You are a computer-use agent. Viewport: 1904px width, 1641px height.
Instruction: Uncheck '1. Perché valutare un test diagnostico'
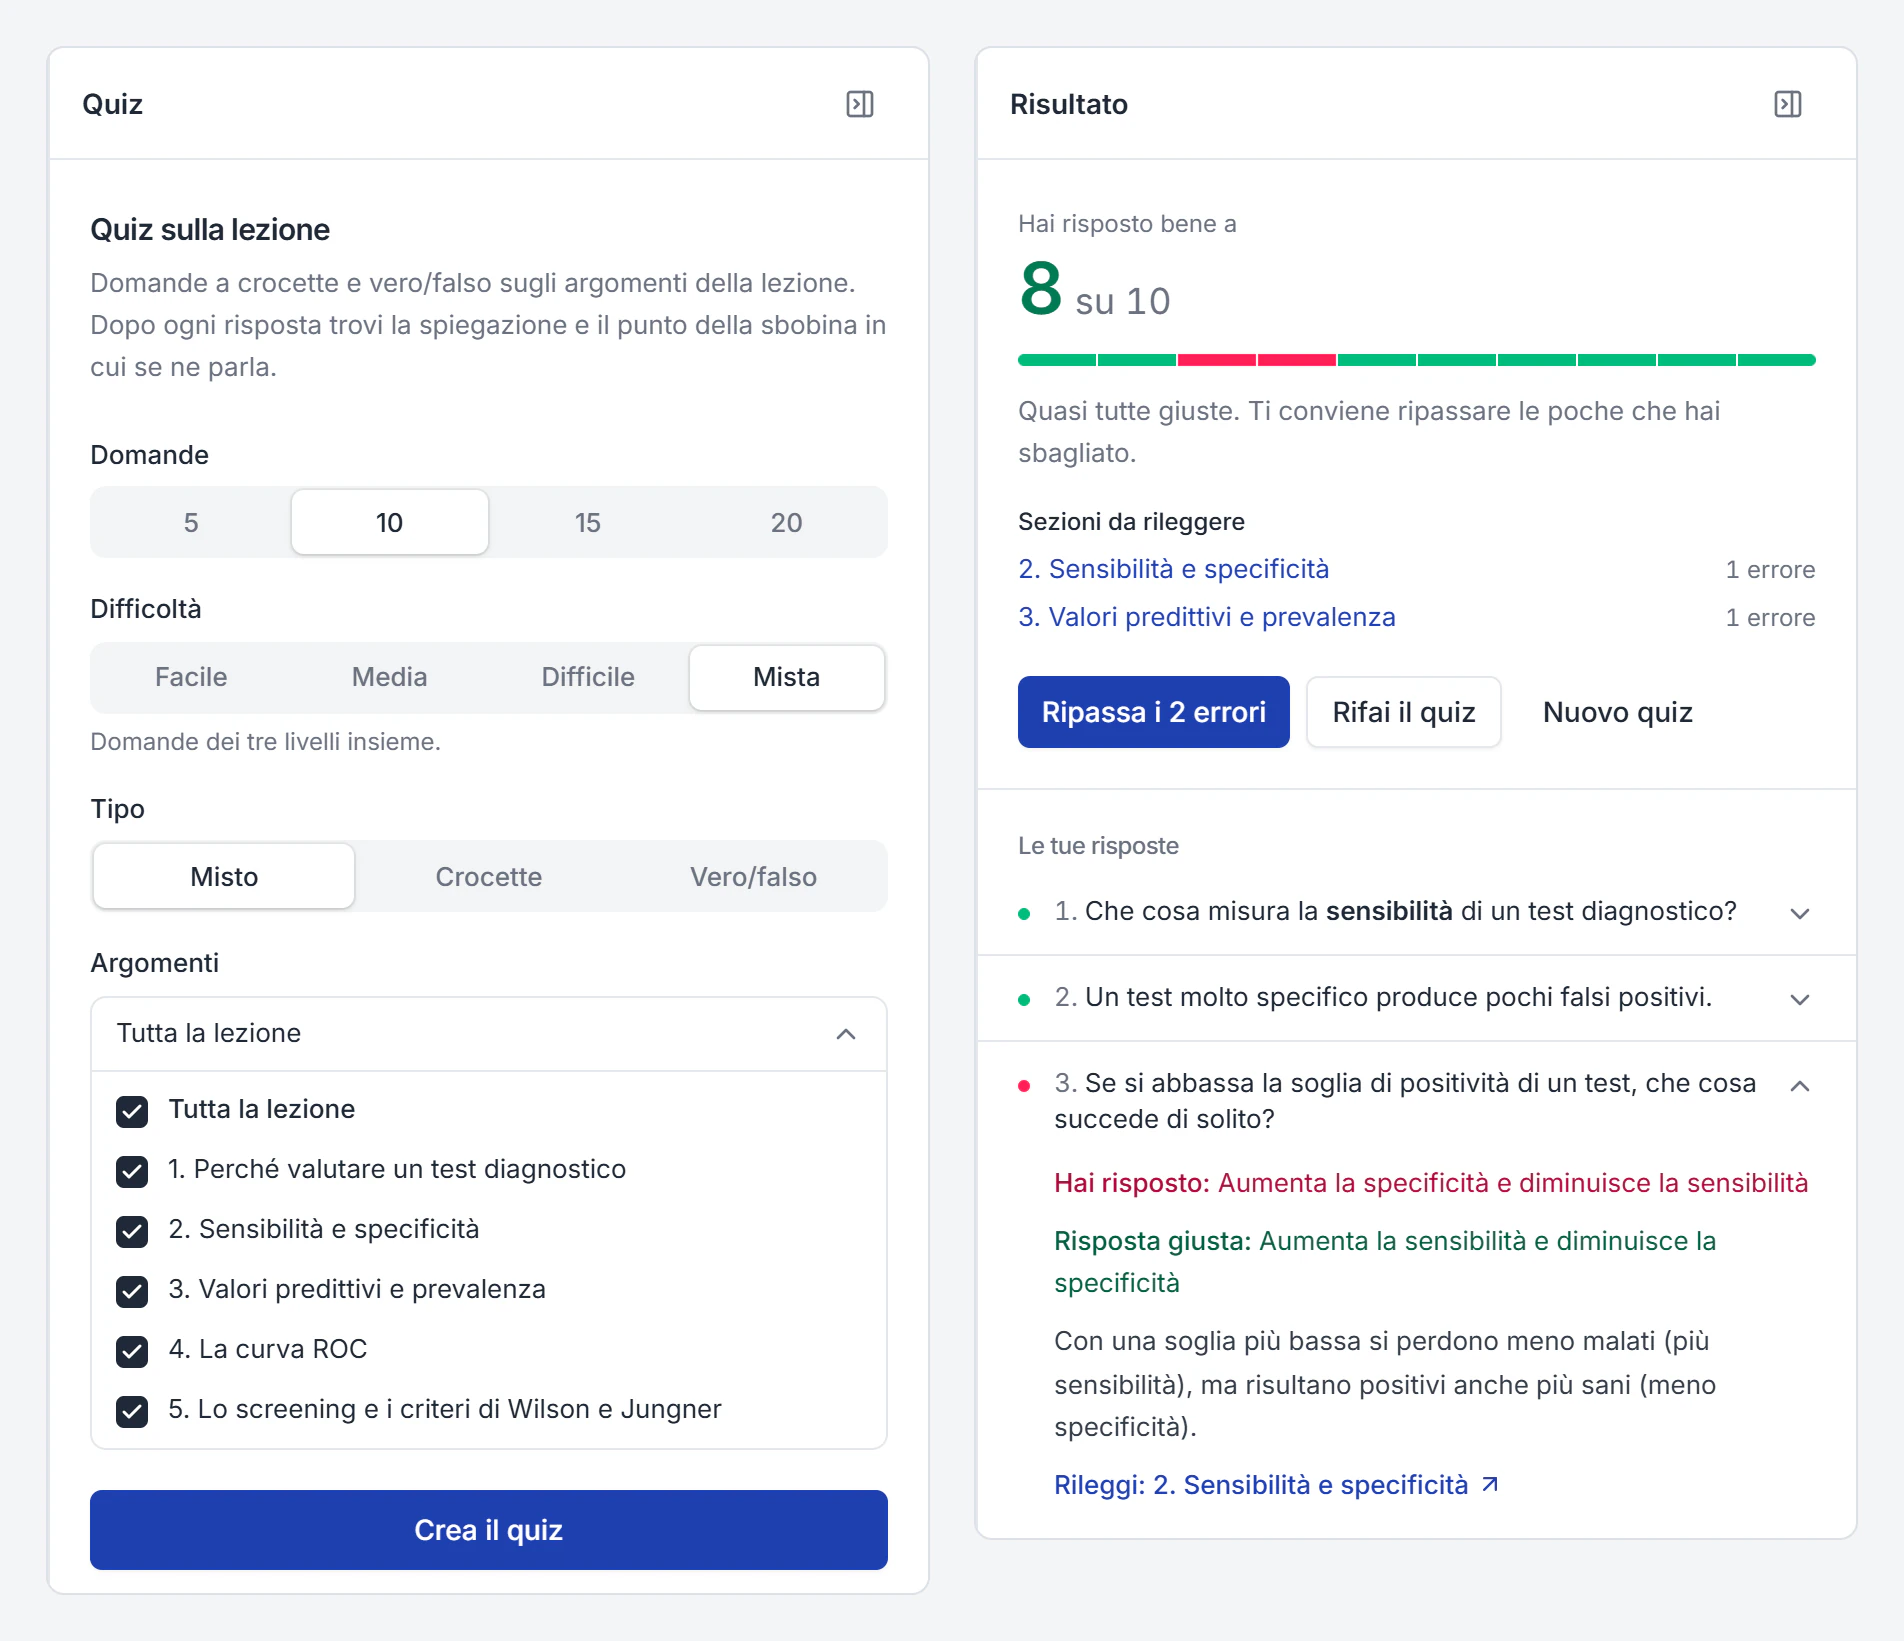[x=132, y=1170]
